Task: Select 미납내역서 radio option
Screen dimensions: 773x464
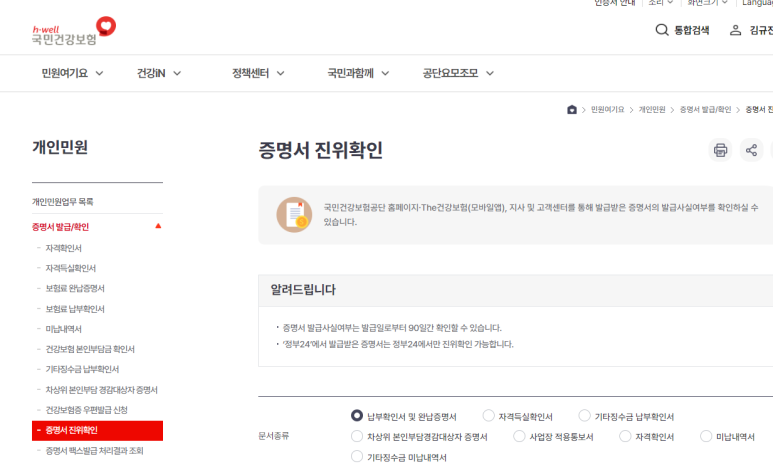Action: pyautogui.click(x=706, y=436)
